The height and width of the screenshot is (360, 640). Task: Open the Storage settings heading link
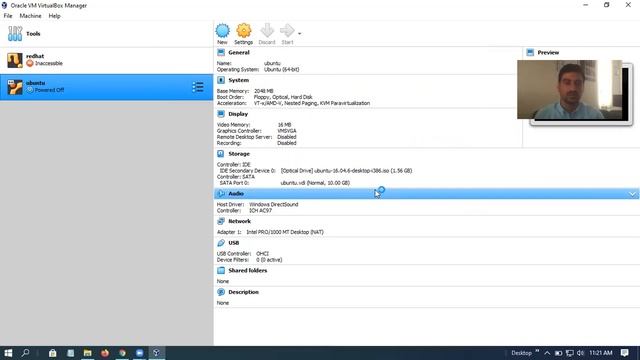point(239,154)
